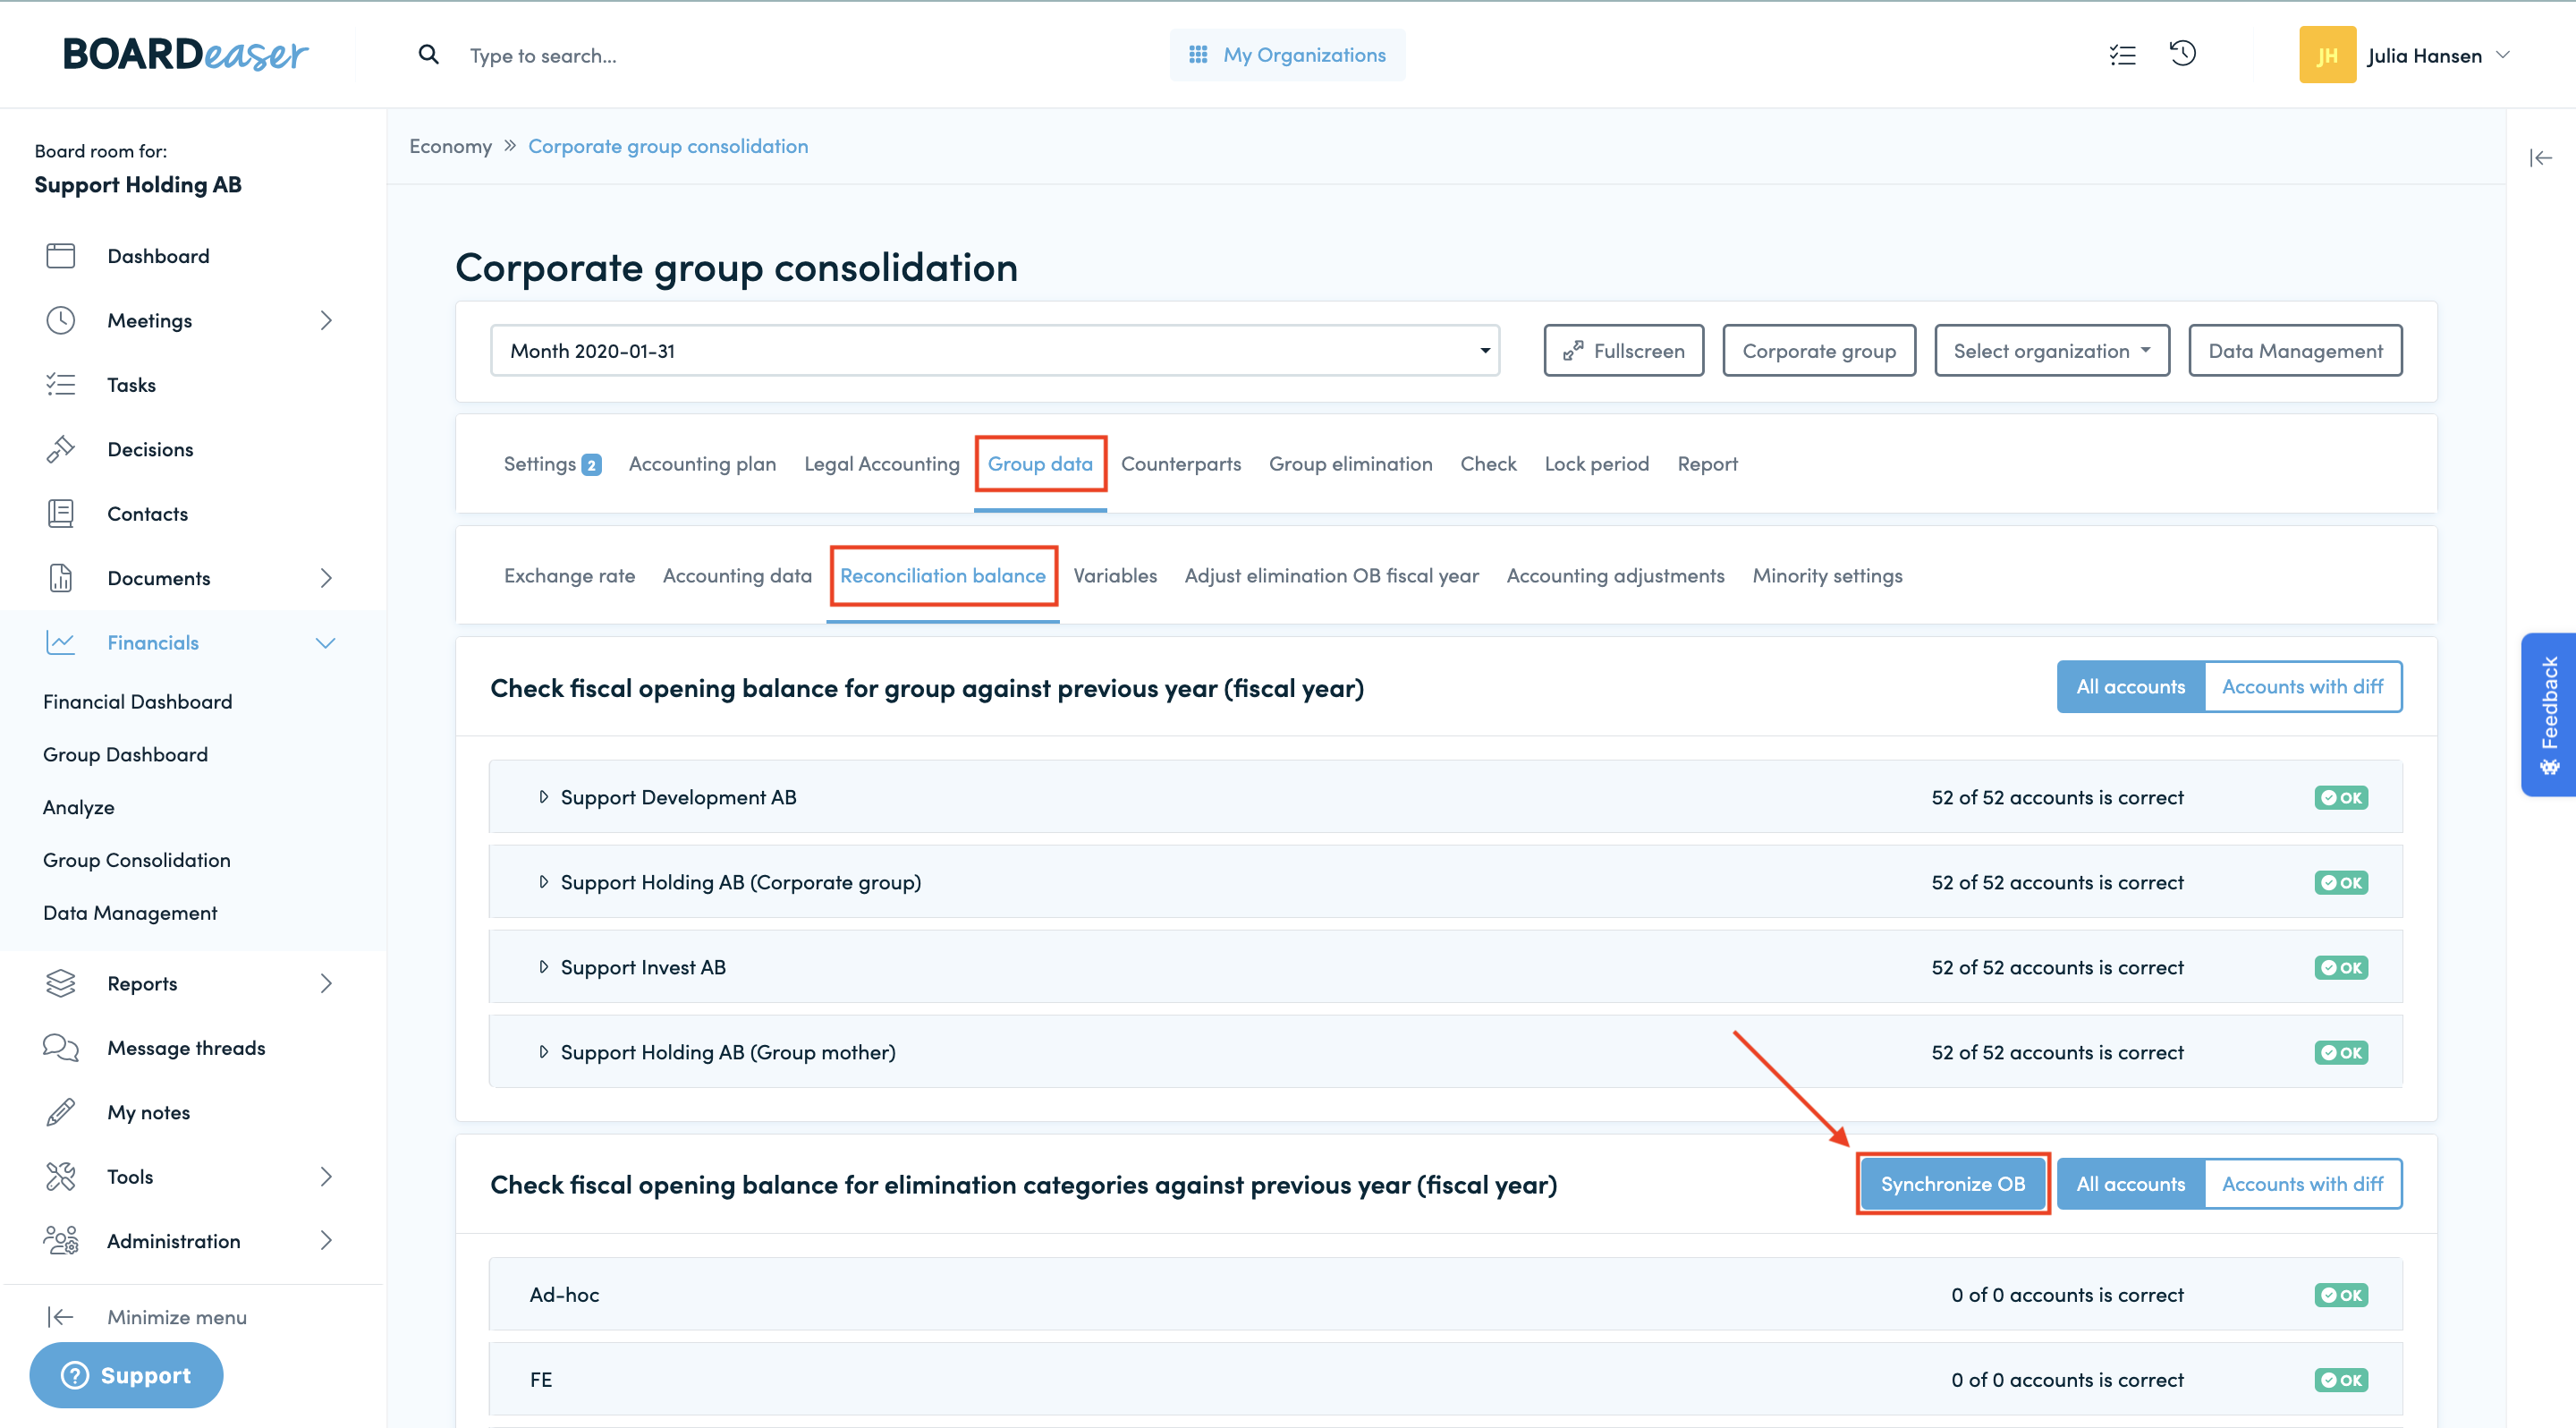Expand the Administration submenu chevron
Screen dimensions: 2576x1428
(326, 1240)
